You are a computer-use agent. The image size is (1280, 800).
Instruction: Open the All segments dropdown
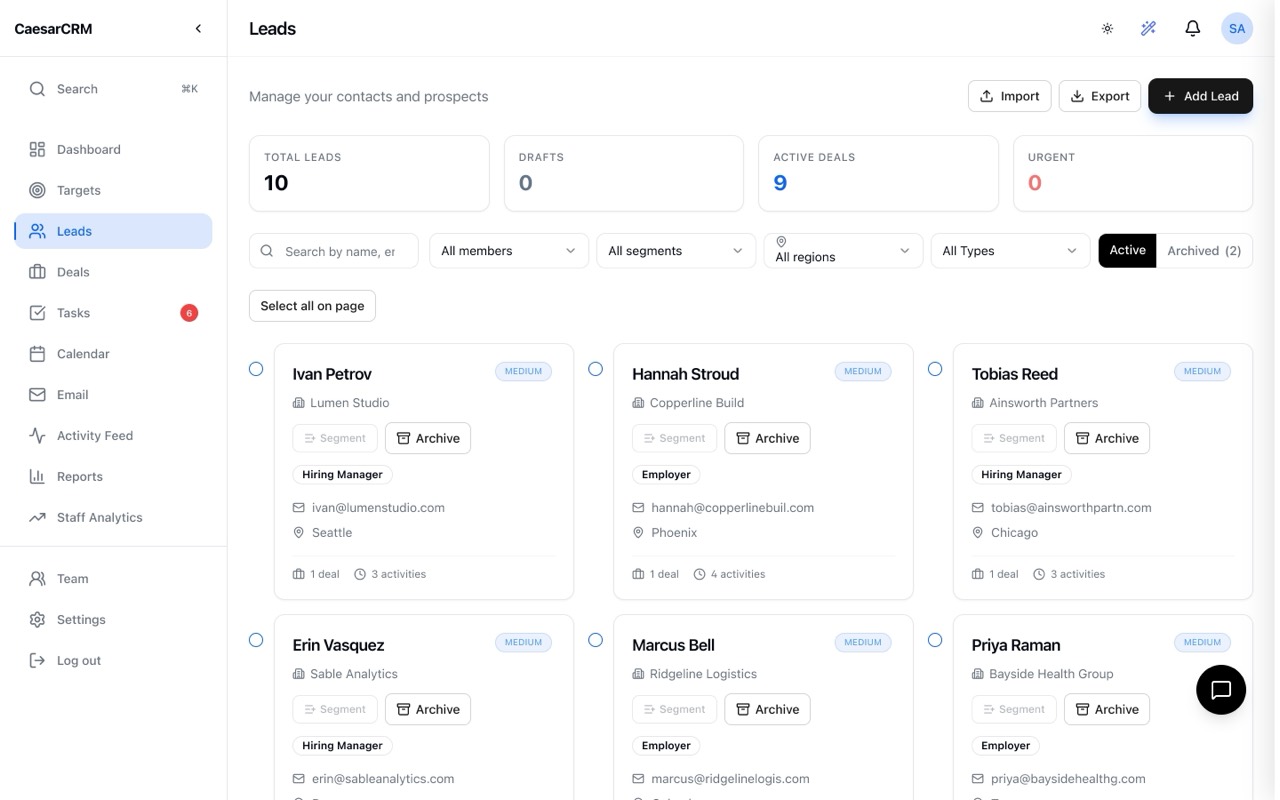click(x=676, y=251)
